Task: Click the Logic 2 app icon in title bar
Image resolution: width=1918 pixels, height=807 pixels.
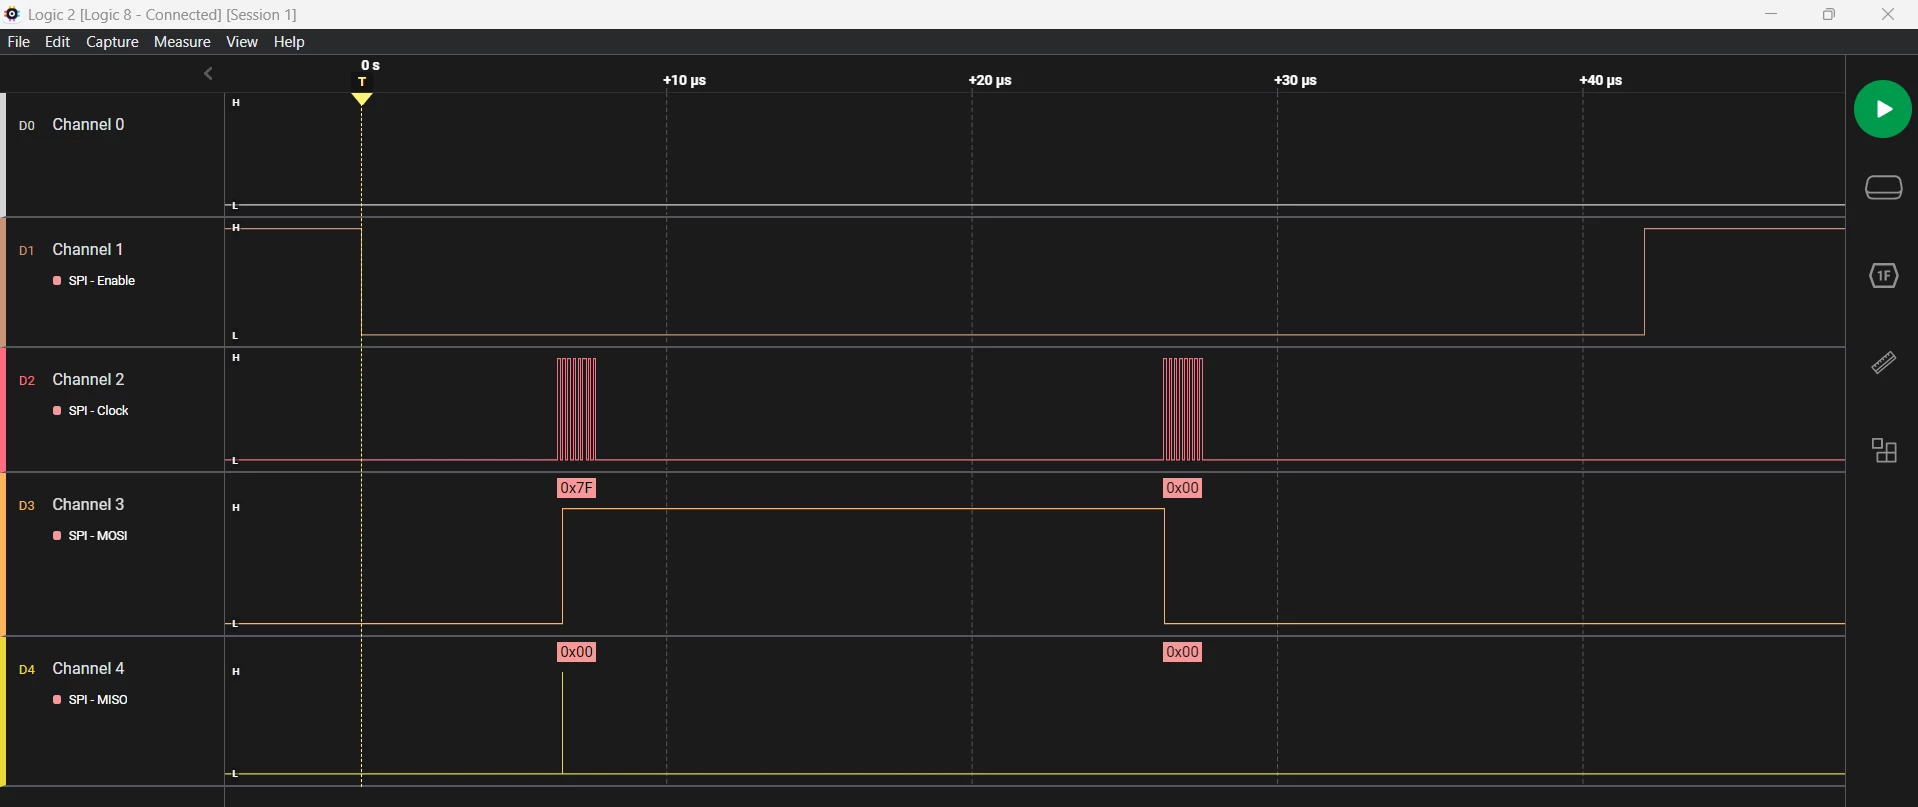Action: [13, 14]
